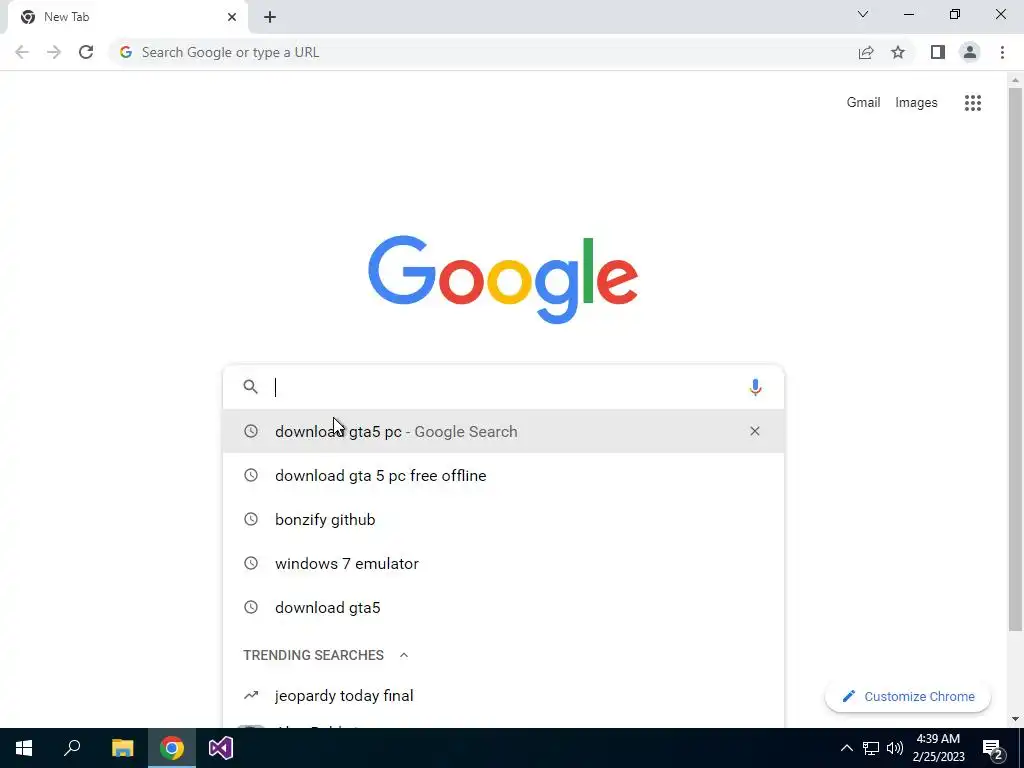Collapse the Trending Searches section
The height and width of the screenshot is (768, 1024).
click(404, 655)
